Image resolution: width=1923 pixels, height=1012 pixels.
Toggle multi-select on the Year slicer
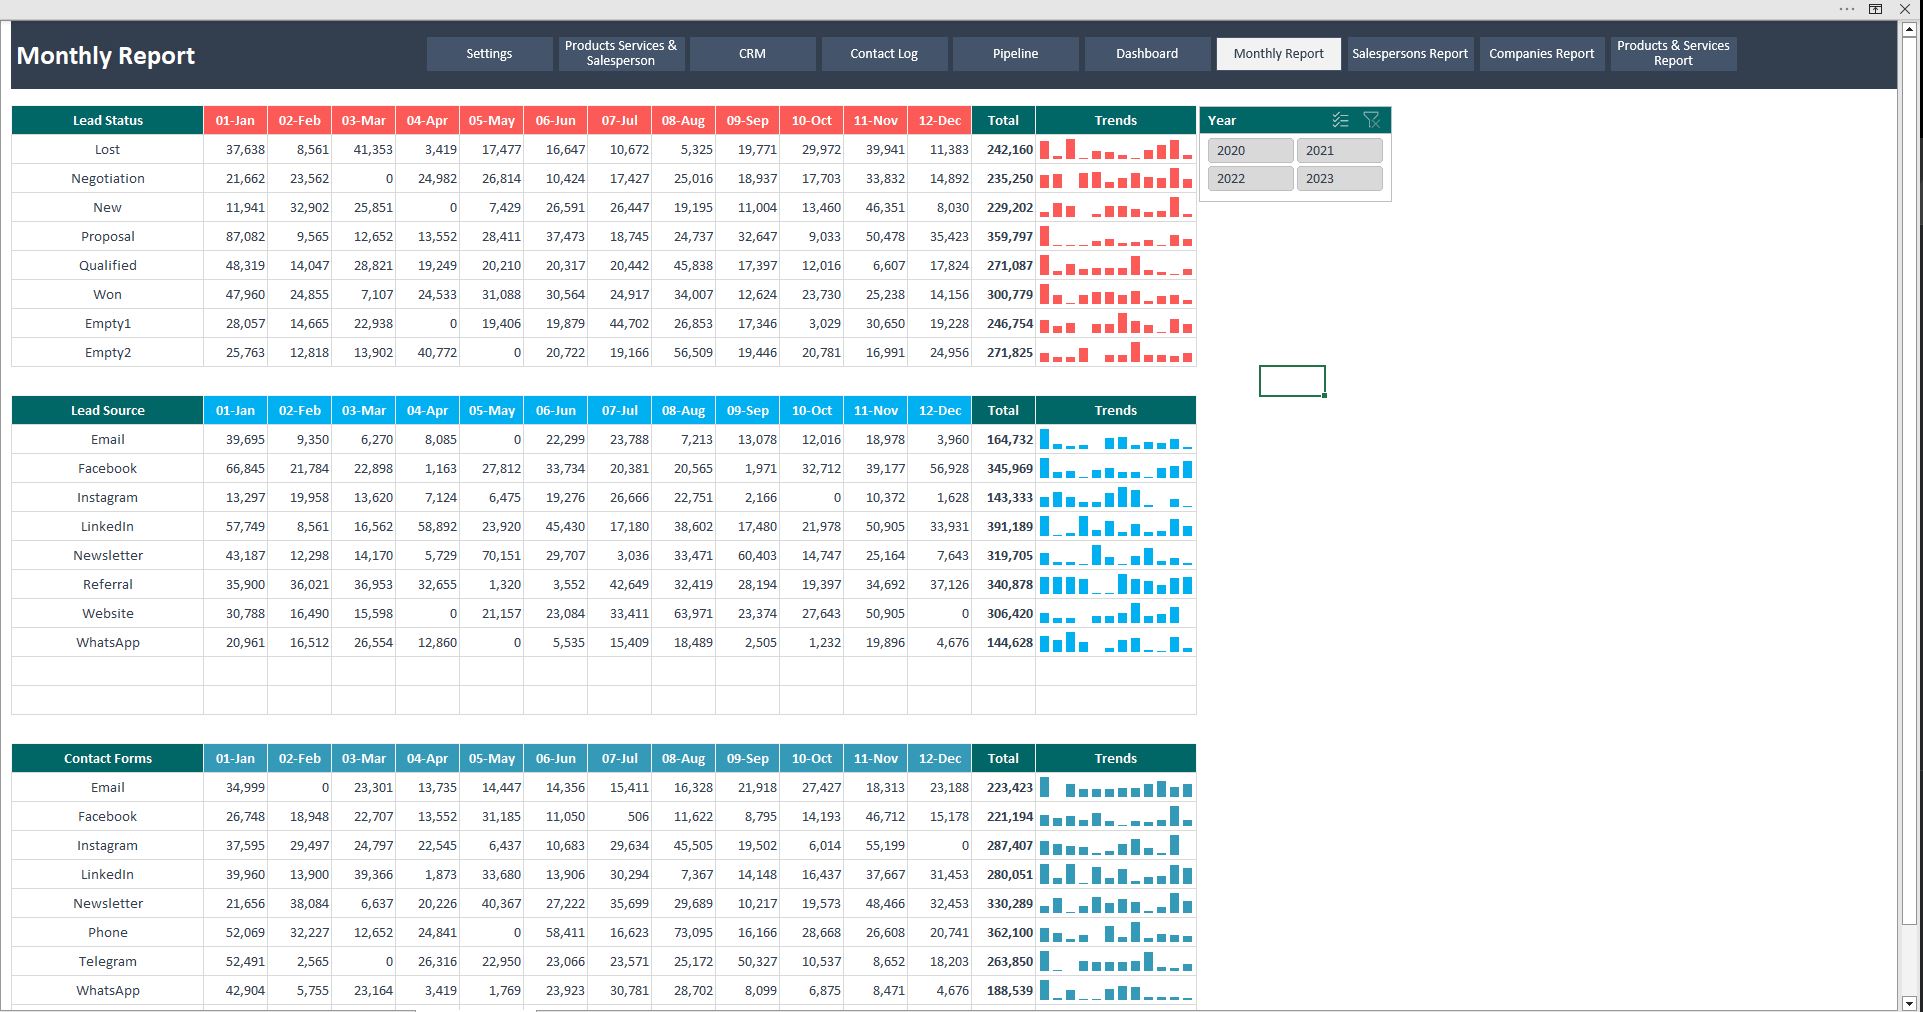coord(1340,120)
